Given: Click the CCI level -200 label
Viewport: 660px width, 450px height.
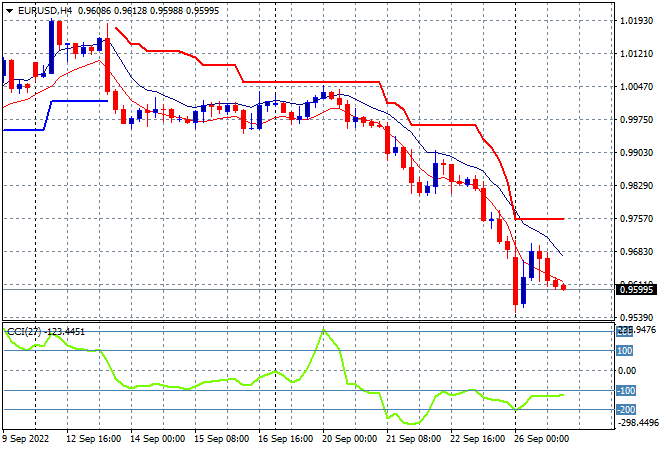Looking at the screenshot, I should point(626,410).
